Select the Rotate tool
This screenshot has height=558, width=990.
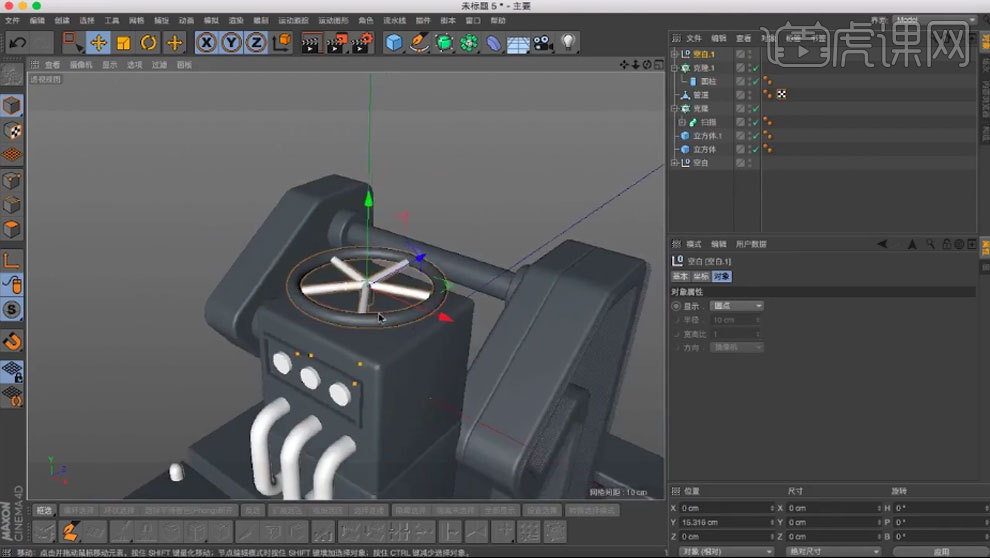coord(149,42)
